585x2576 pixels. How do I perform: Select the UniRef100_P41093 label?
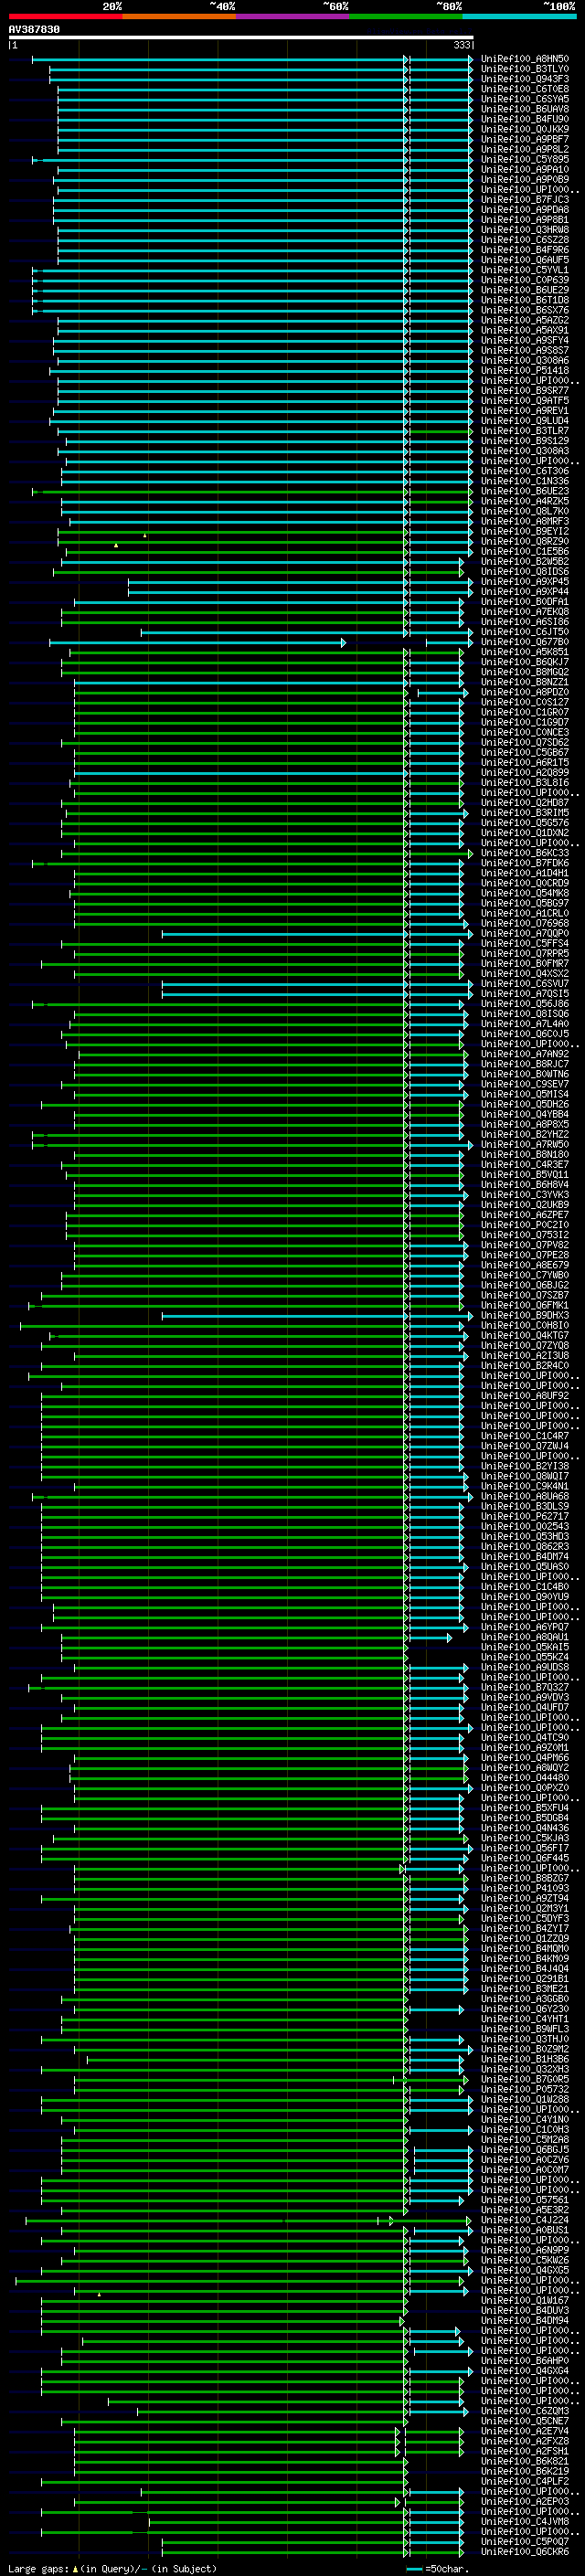coord(525,1888)
